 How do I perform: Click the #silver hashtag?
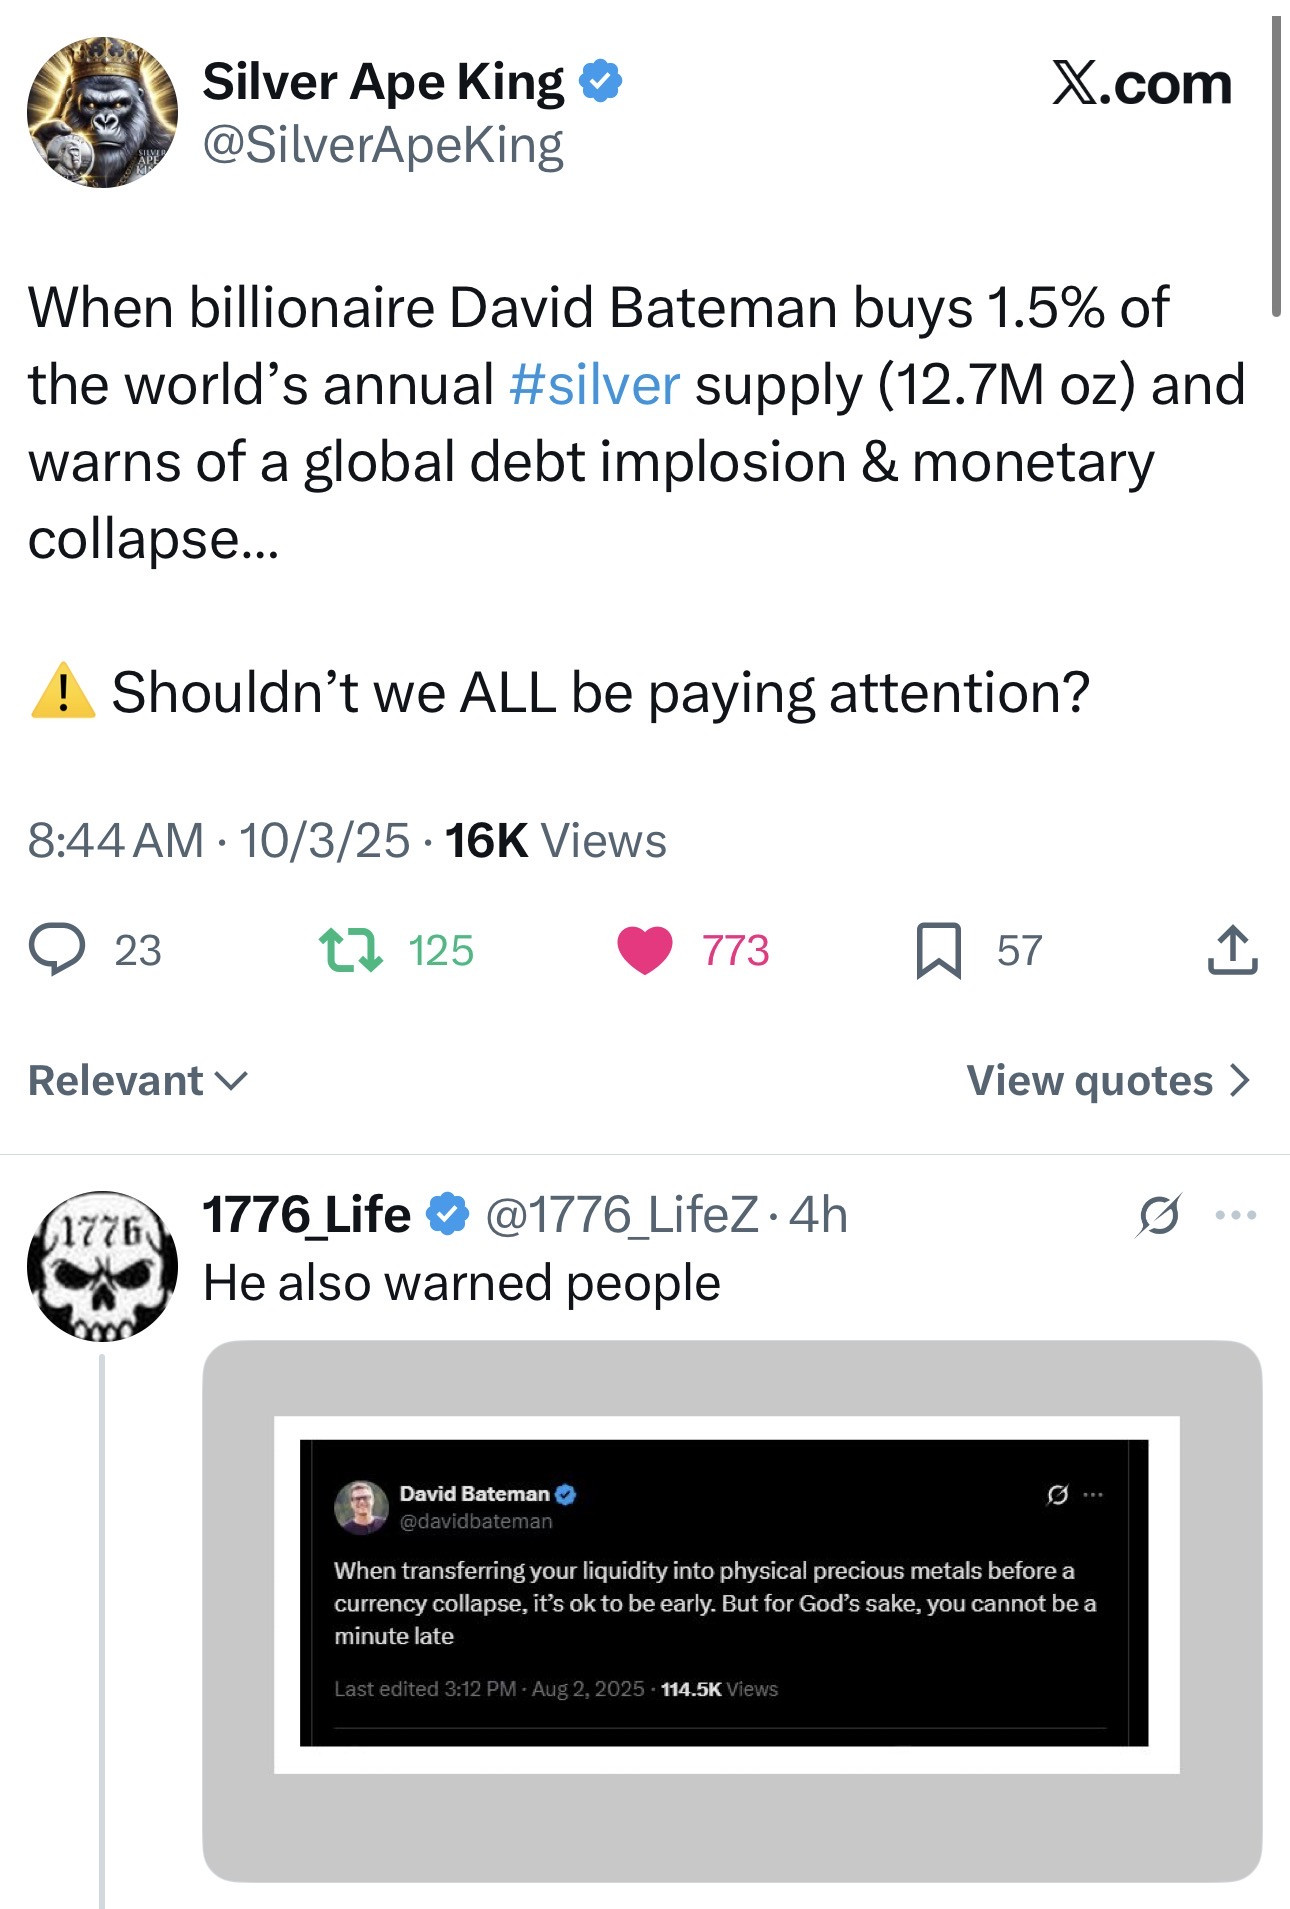pos(594,385)
